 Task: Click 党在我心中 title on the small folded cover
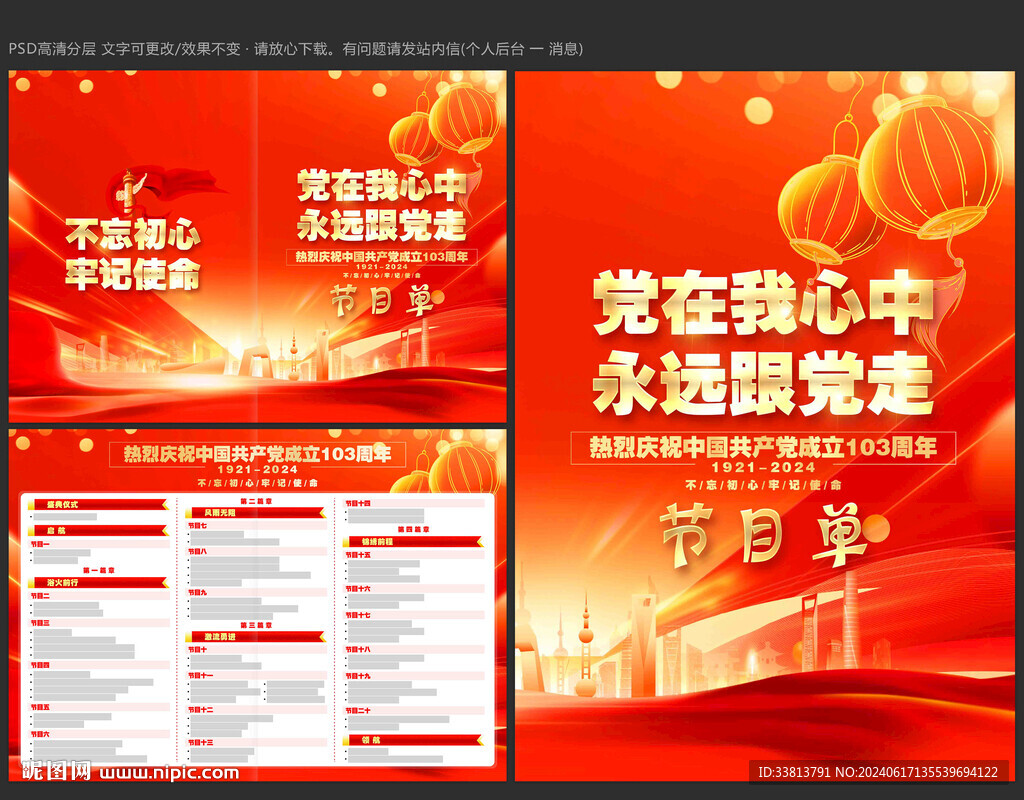pos(382,185)
